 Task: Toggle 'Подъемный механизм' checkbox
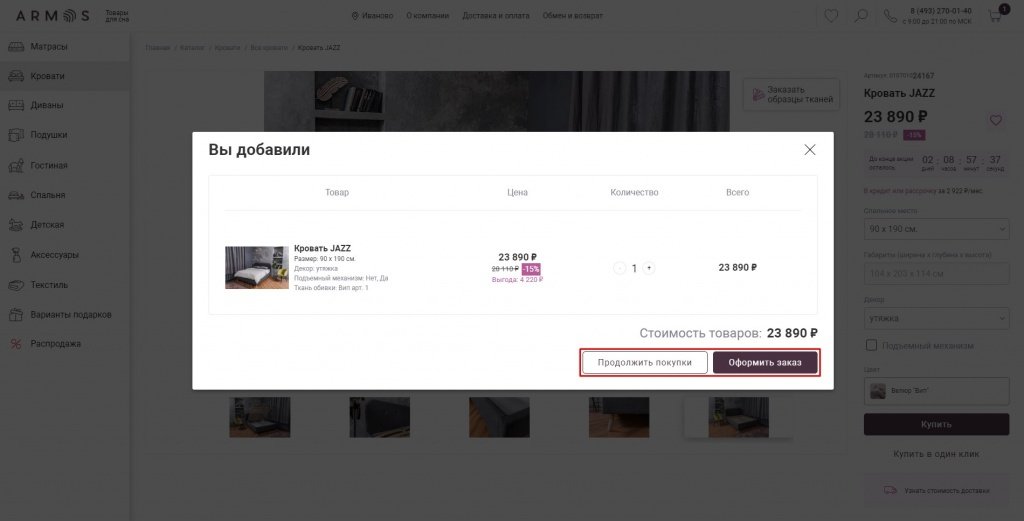tap(871, 345)
